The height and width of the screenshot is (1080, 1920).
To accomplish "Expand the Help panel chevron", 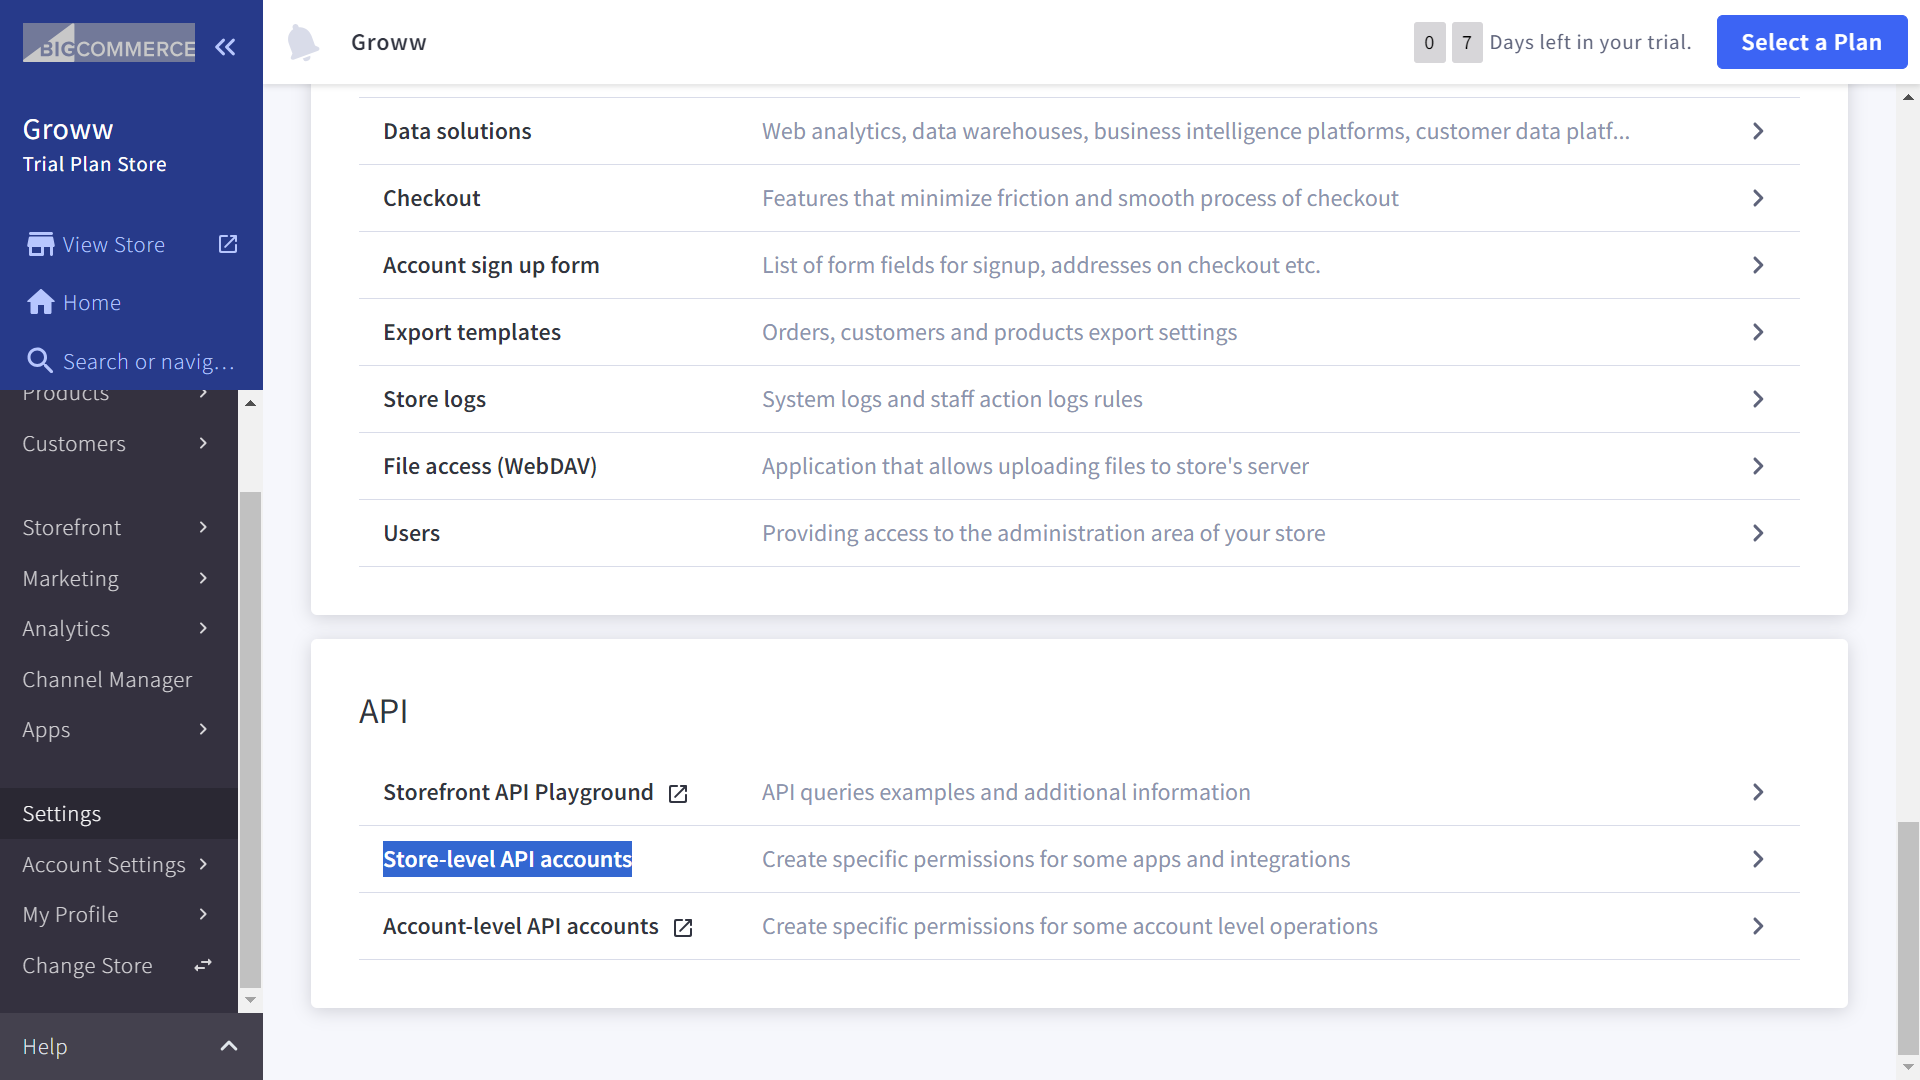I will [229, 1046].
